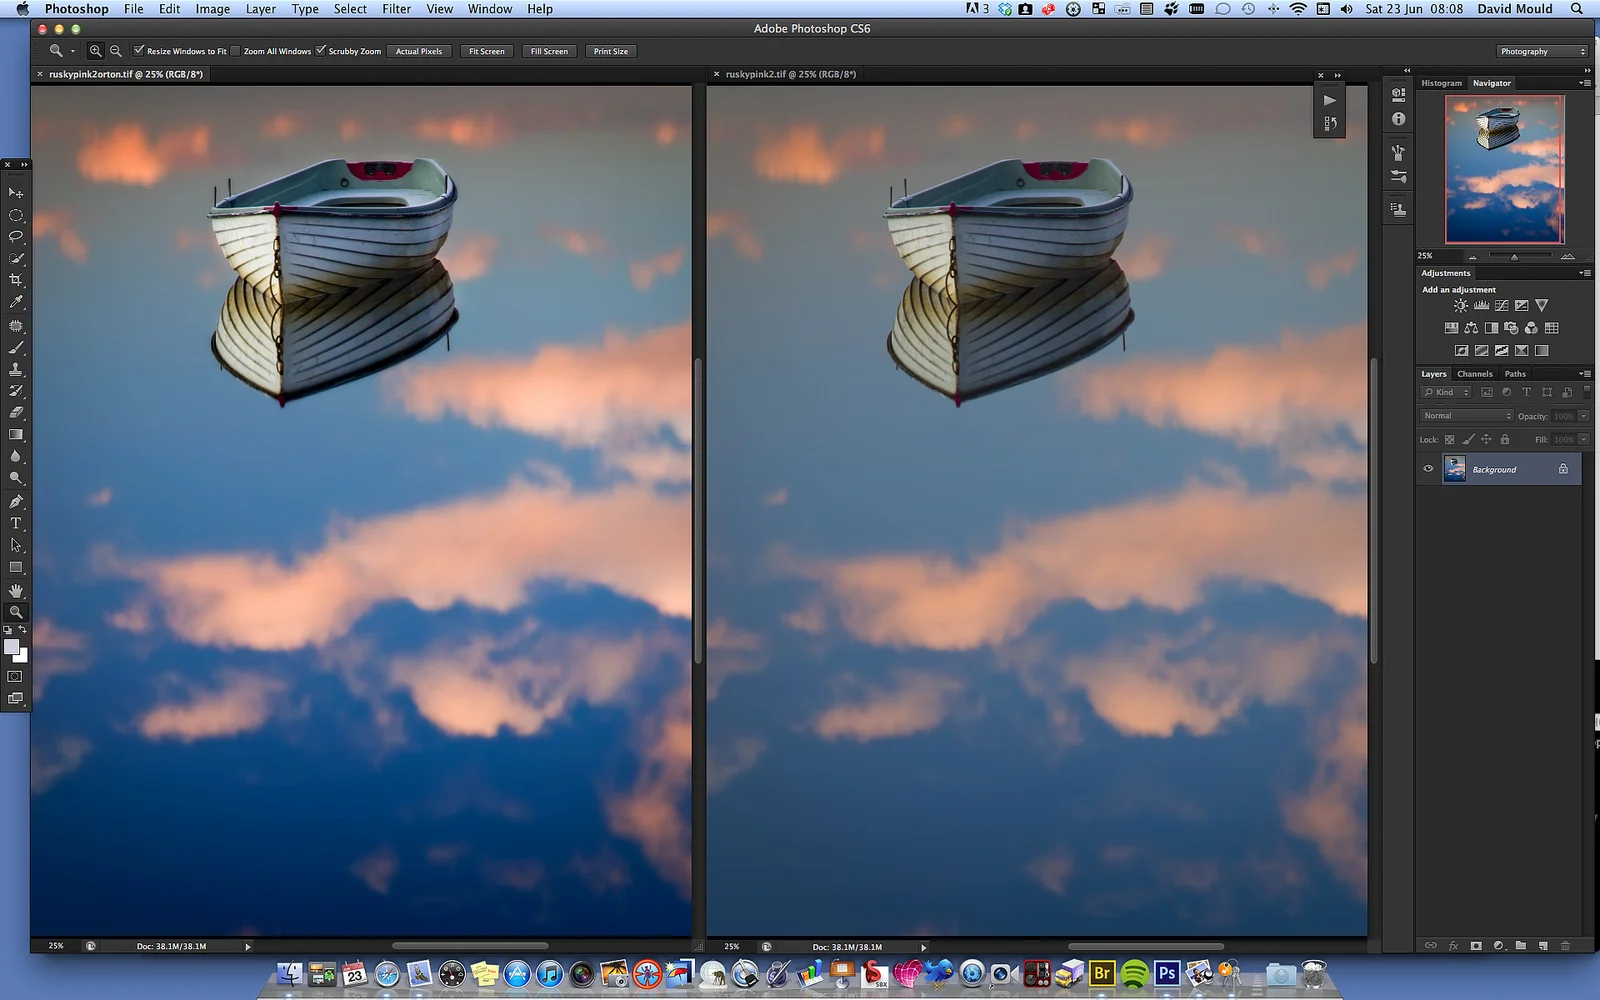Open the Adjustments panel options menu
Screen dimensions: 1600x1000
tap(1585, 273)
